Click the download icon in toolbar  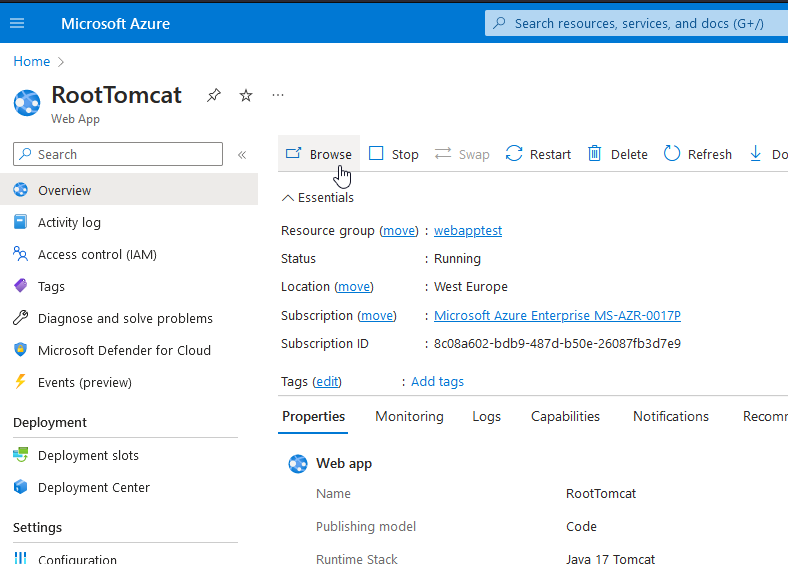coord(755,153)
